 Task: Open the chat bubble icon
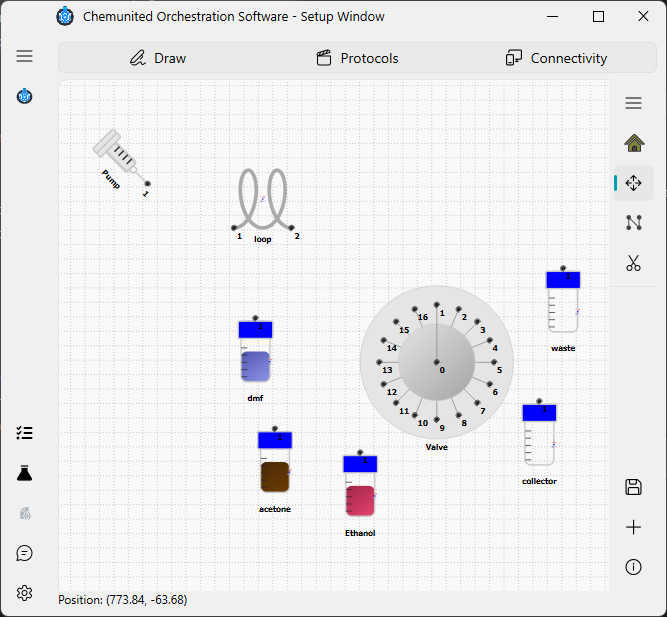pos(24,553)
